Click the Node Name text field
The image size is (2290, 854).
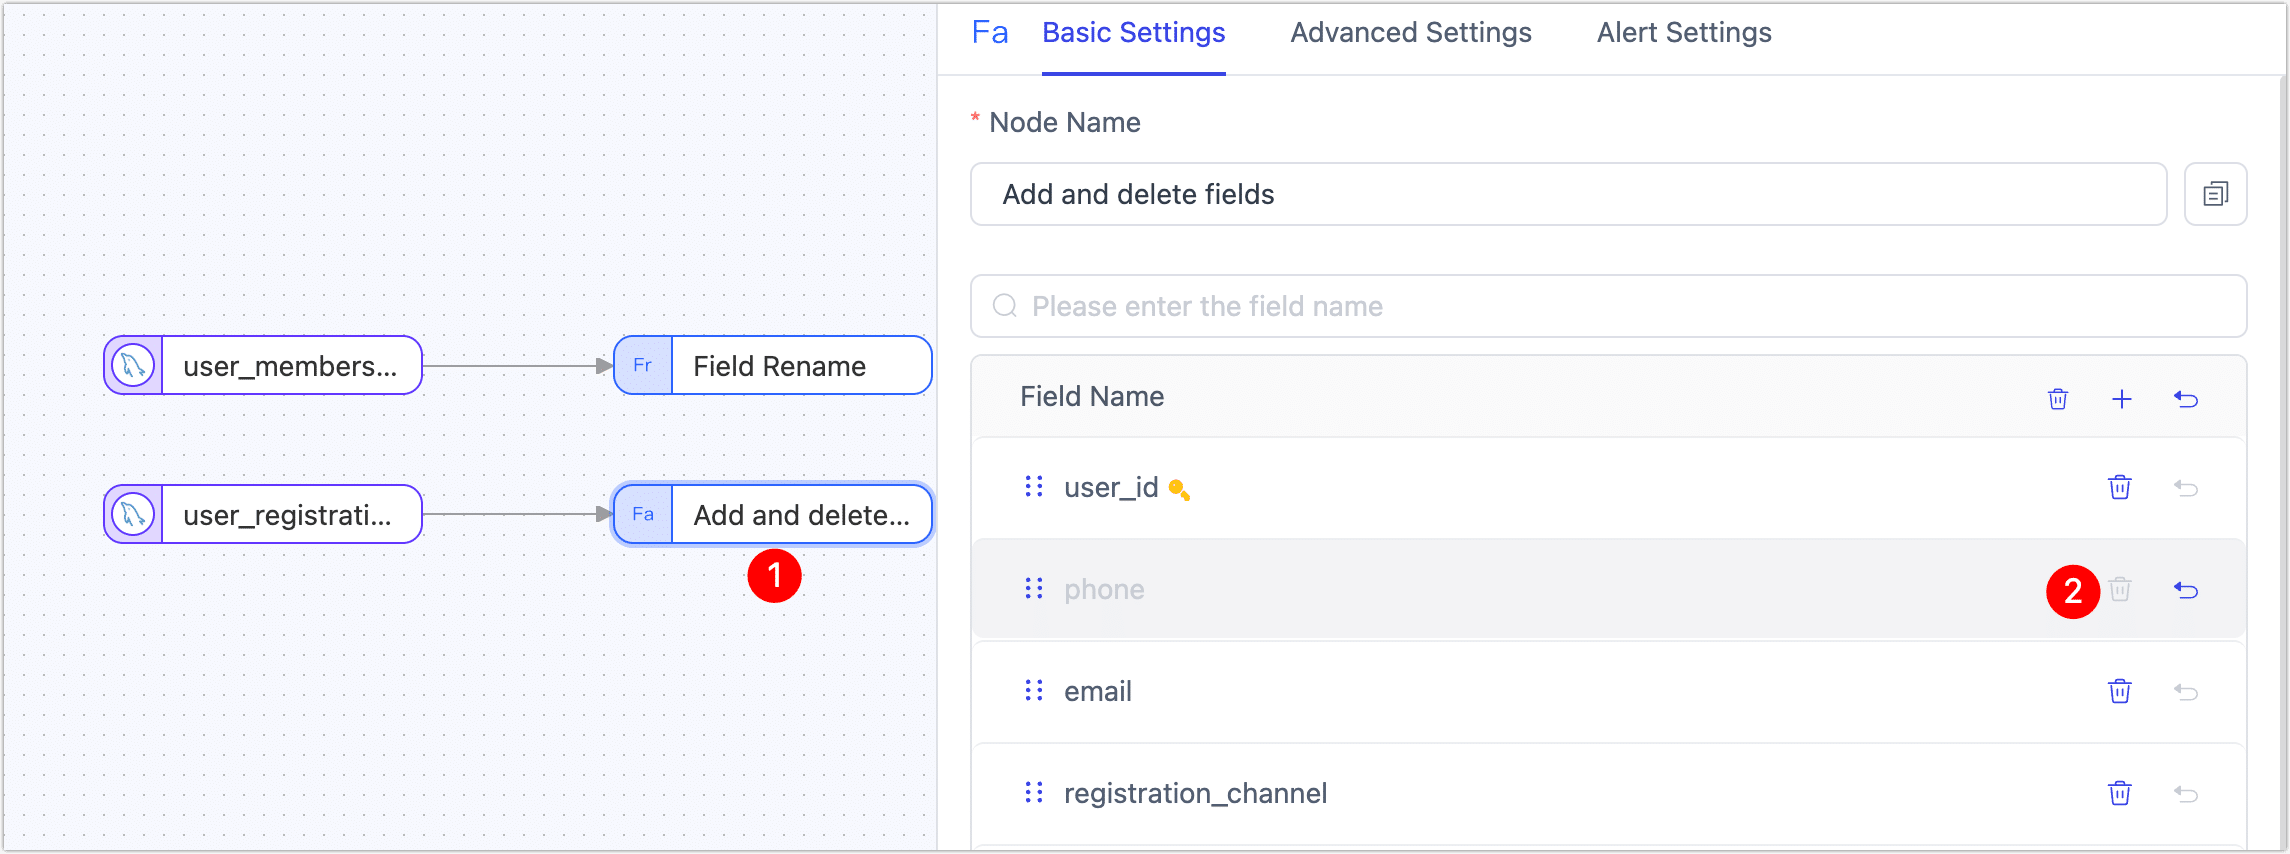click(x=1567, y=194)
